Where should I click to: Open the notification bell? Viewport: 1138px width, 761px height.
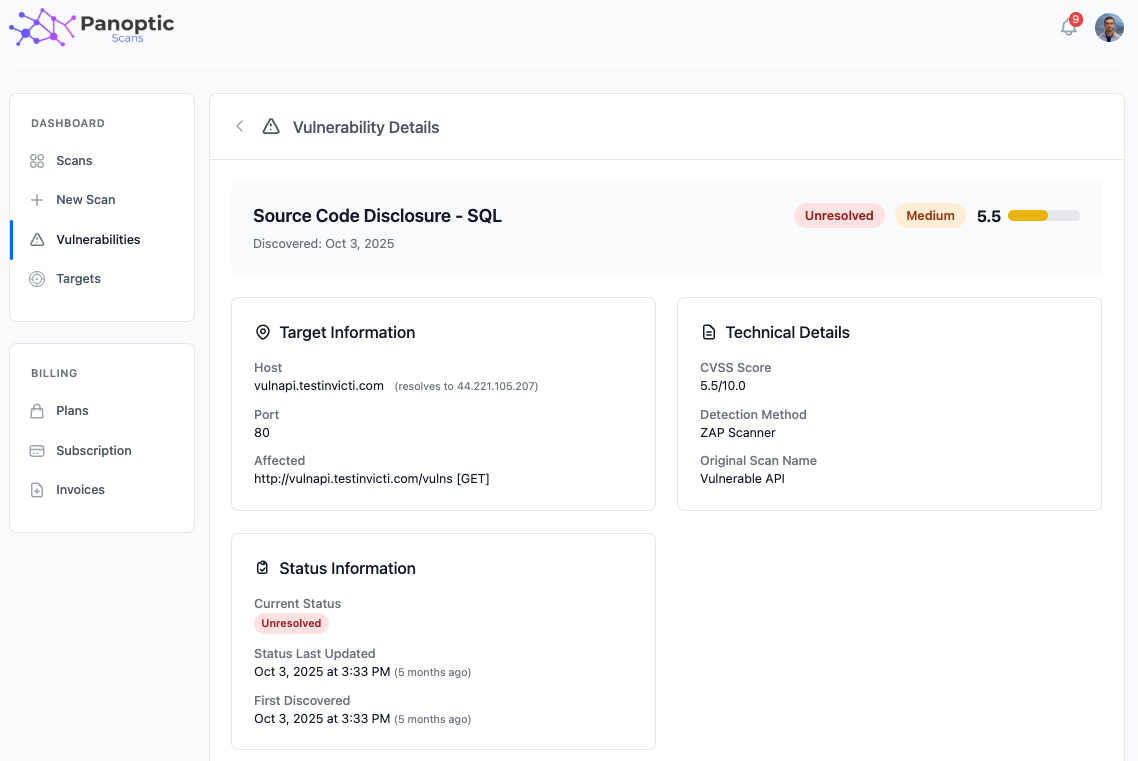[x=1068, y=27]
